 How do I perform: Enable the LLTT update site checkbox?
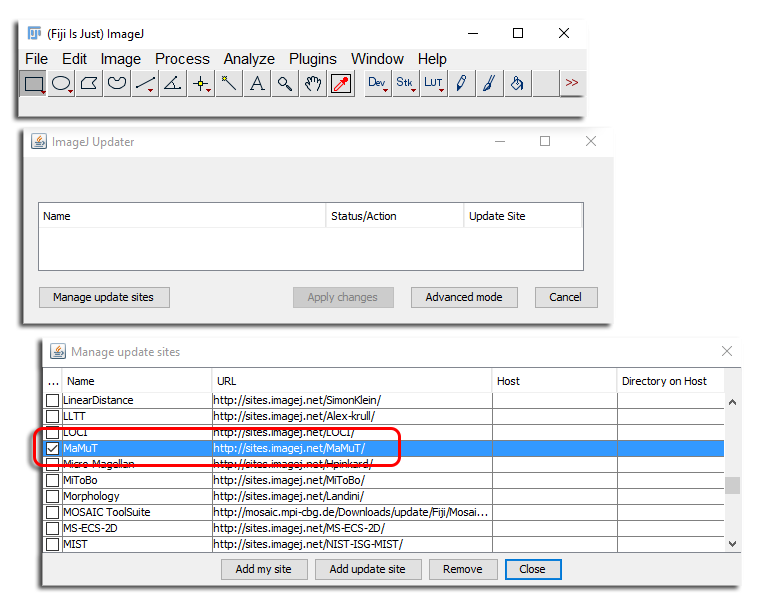[x=52, y=417]
